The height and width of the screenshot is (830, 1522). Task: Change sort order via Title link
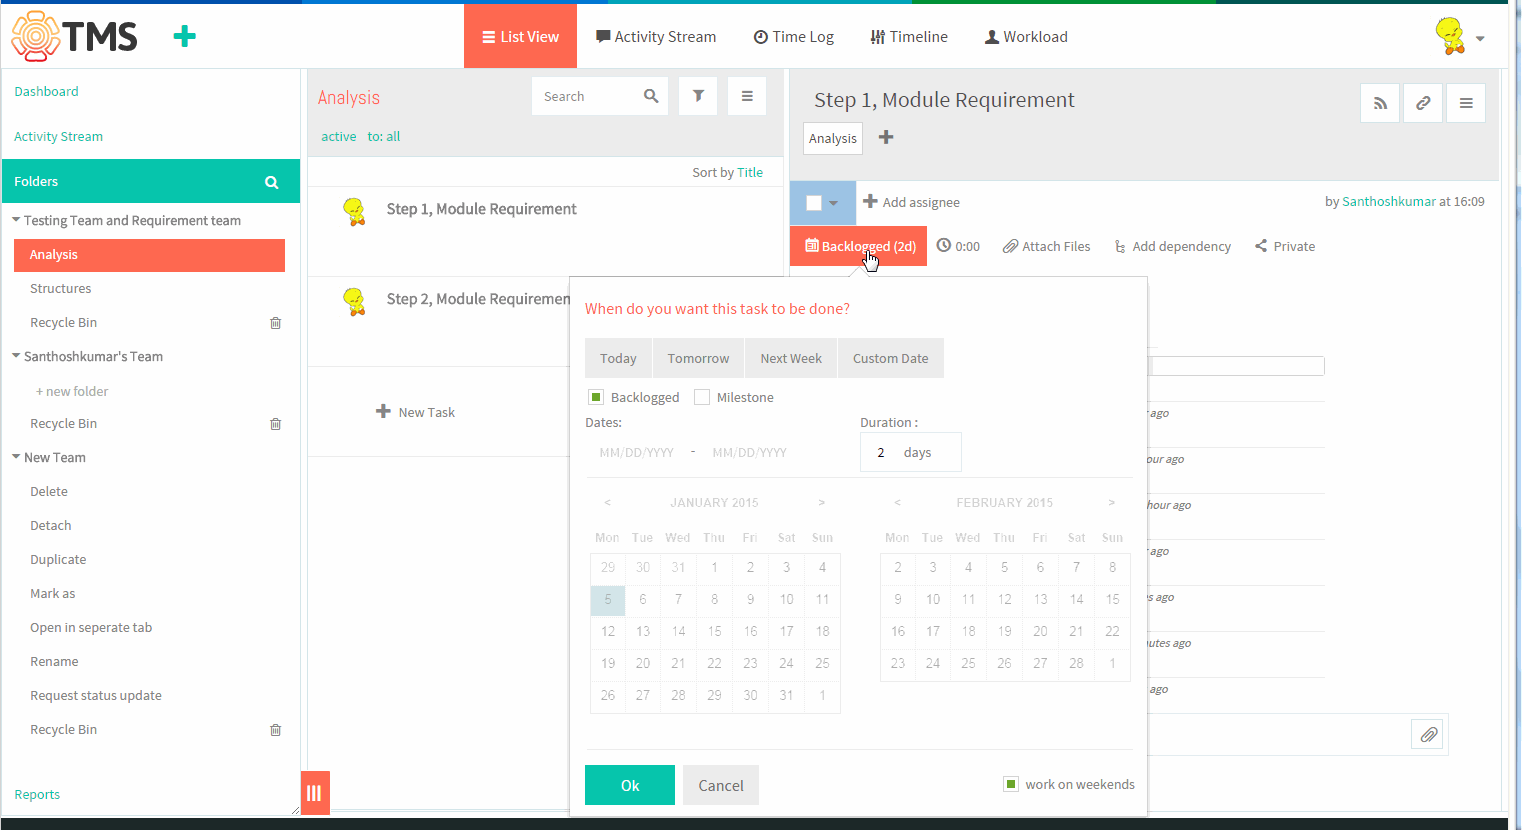pos(750,172)
